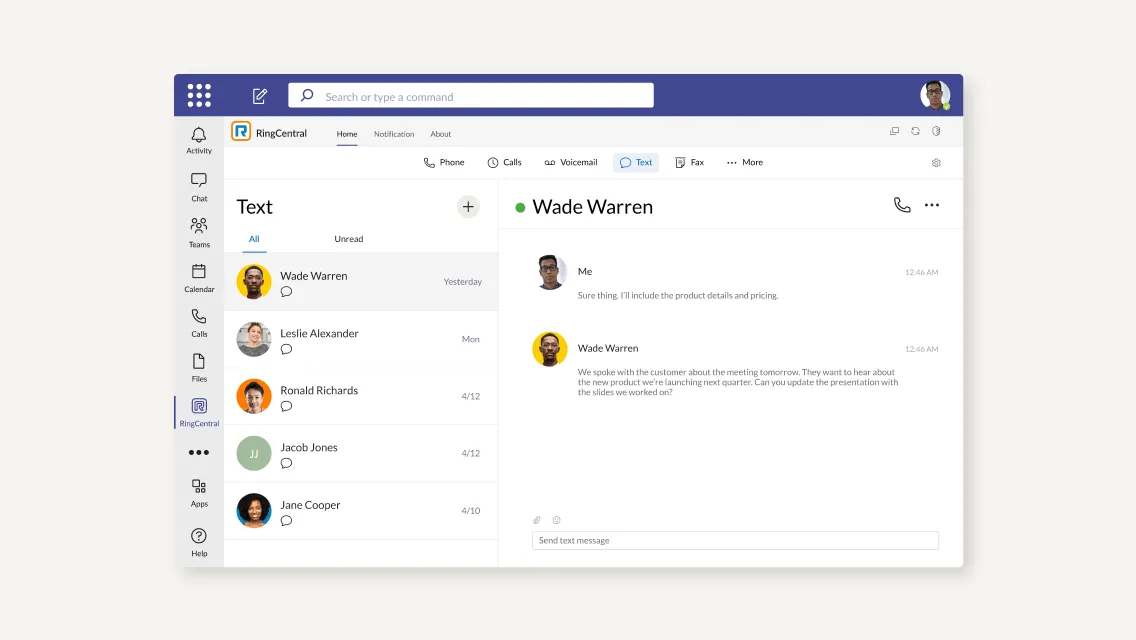The width and height of the screenshot is (1136, 640).
Task: Open the Notification tab
Action: point(394,134)
